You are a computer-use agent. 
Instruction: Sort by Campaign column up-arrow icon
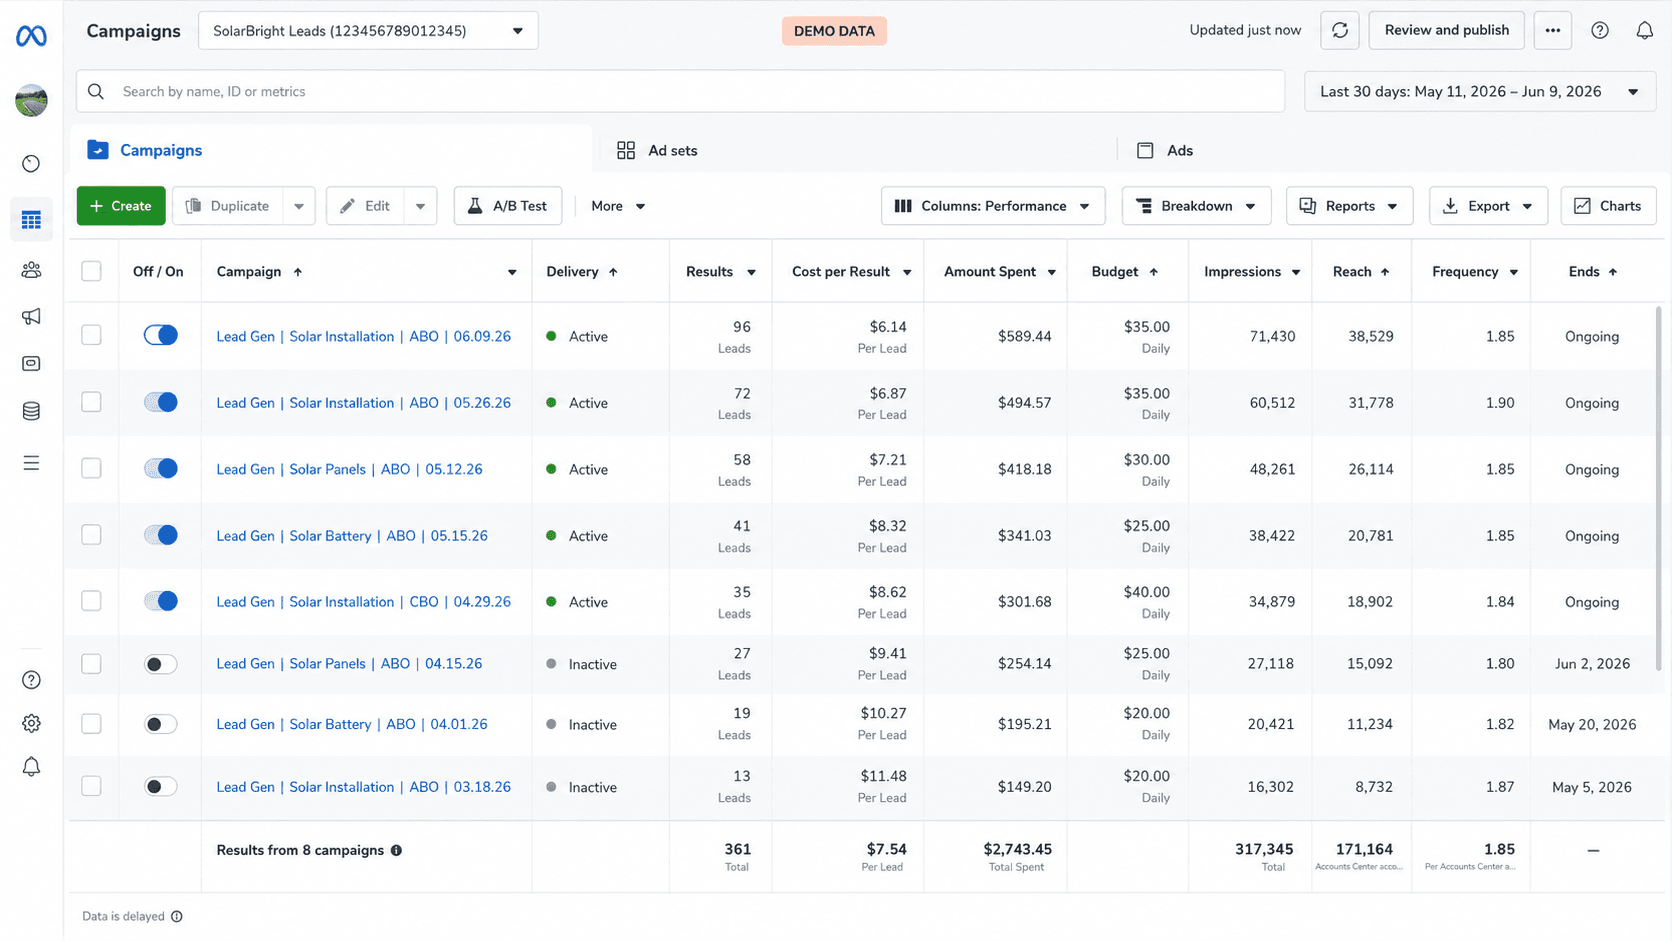point(298,272)
